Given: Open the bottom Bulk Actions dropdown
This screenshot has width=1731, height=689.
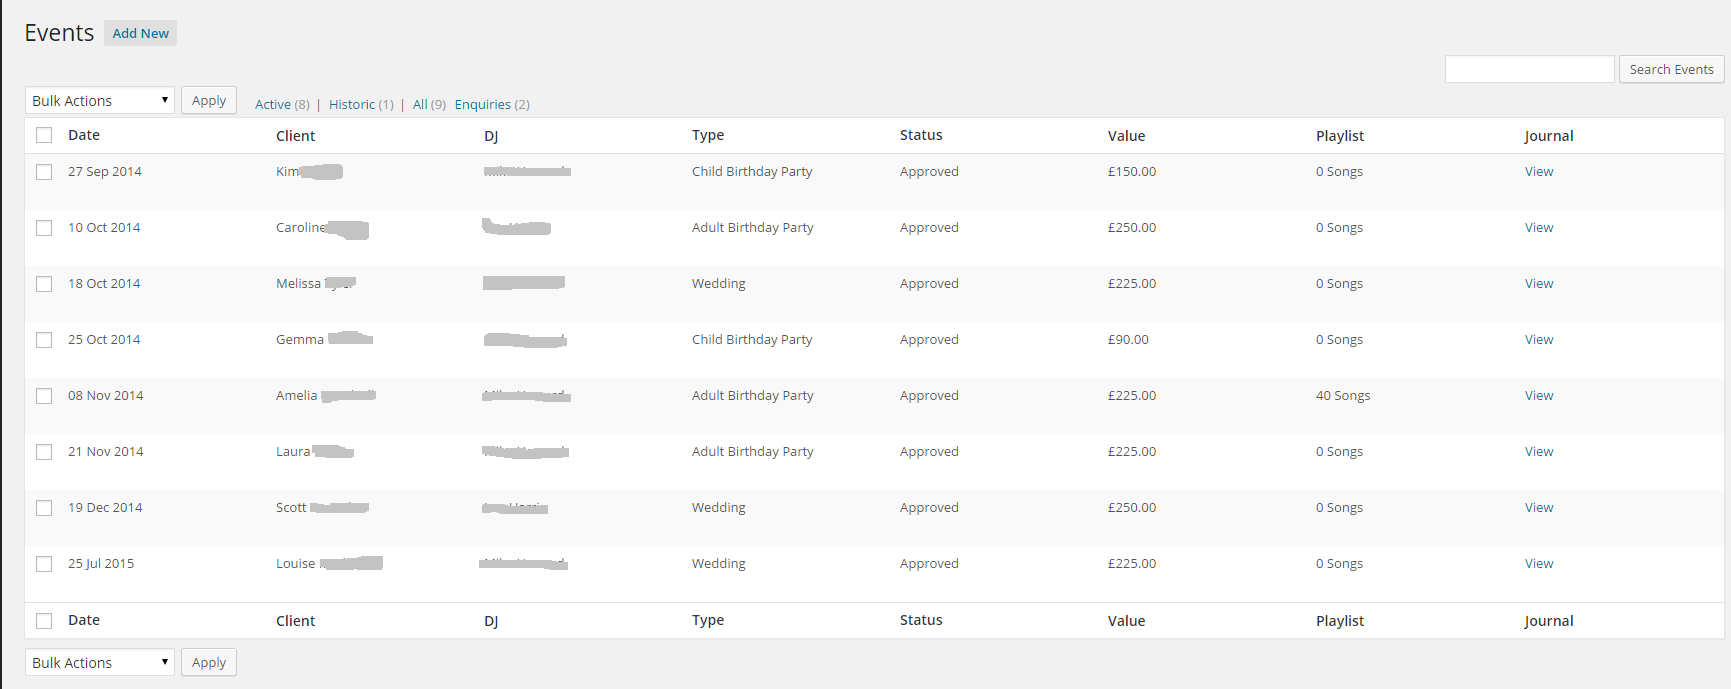Looking at the screenshot, I should coord(99,663).
